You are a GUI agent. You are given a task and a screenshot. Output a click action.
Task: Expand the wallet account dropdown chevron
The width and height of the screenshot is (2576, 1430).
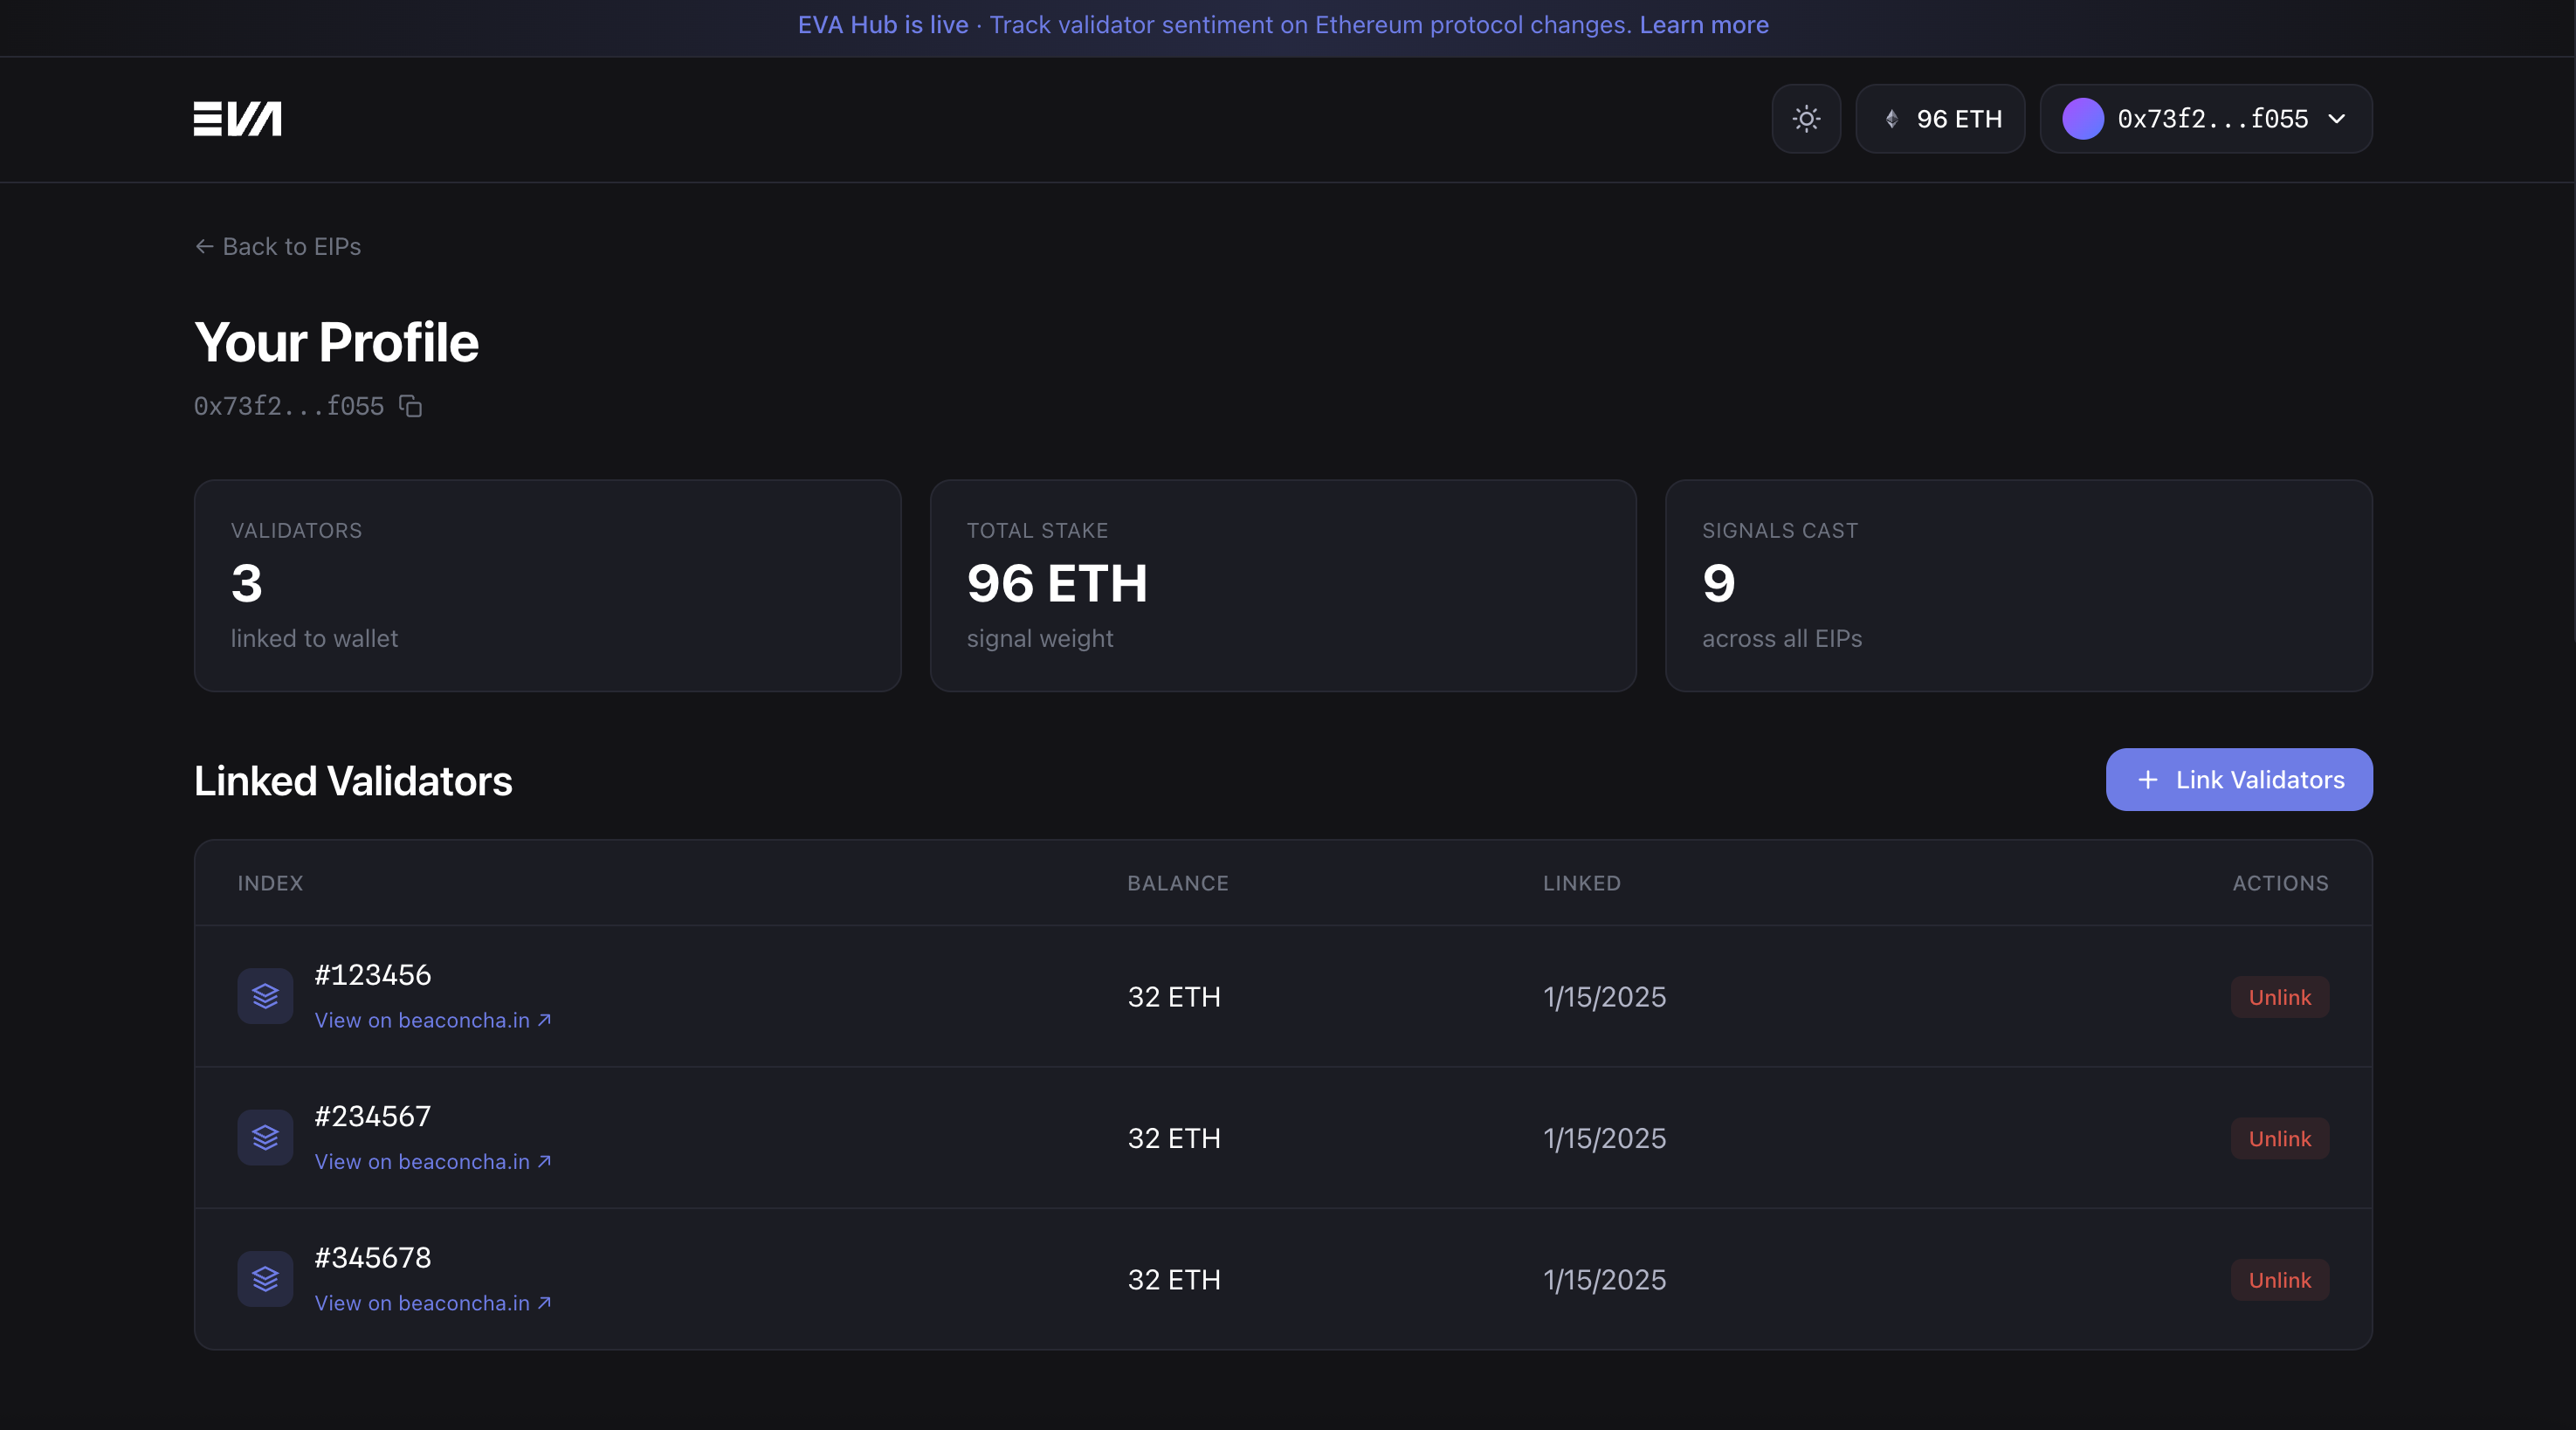[x=2337, y=119]
